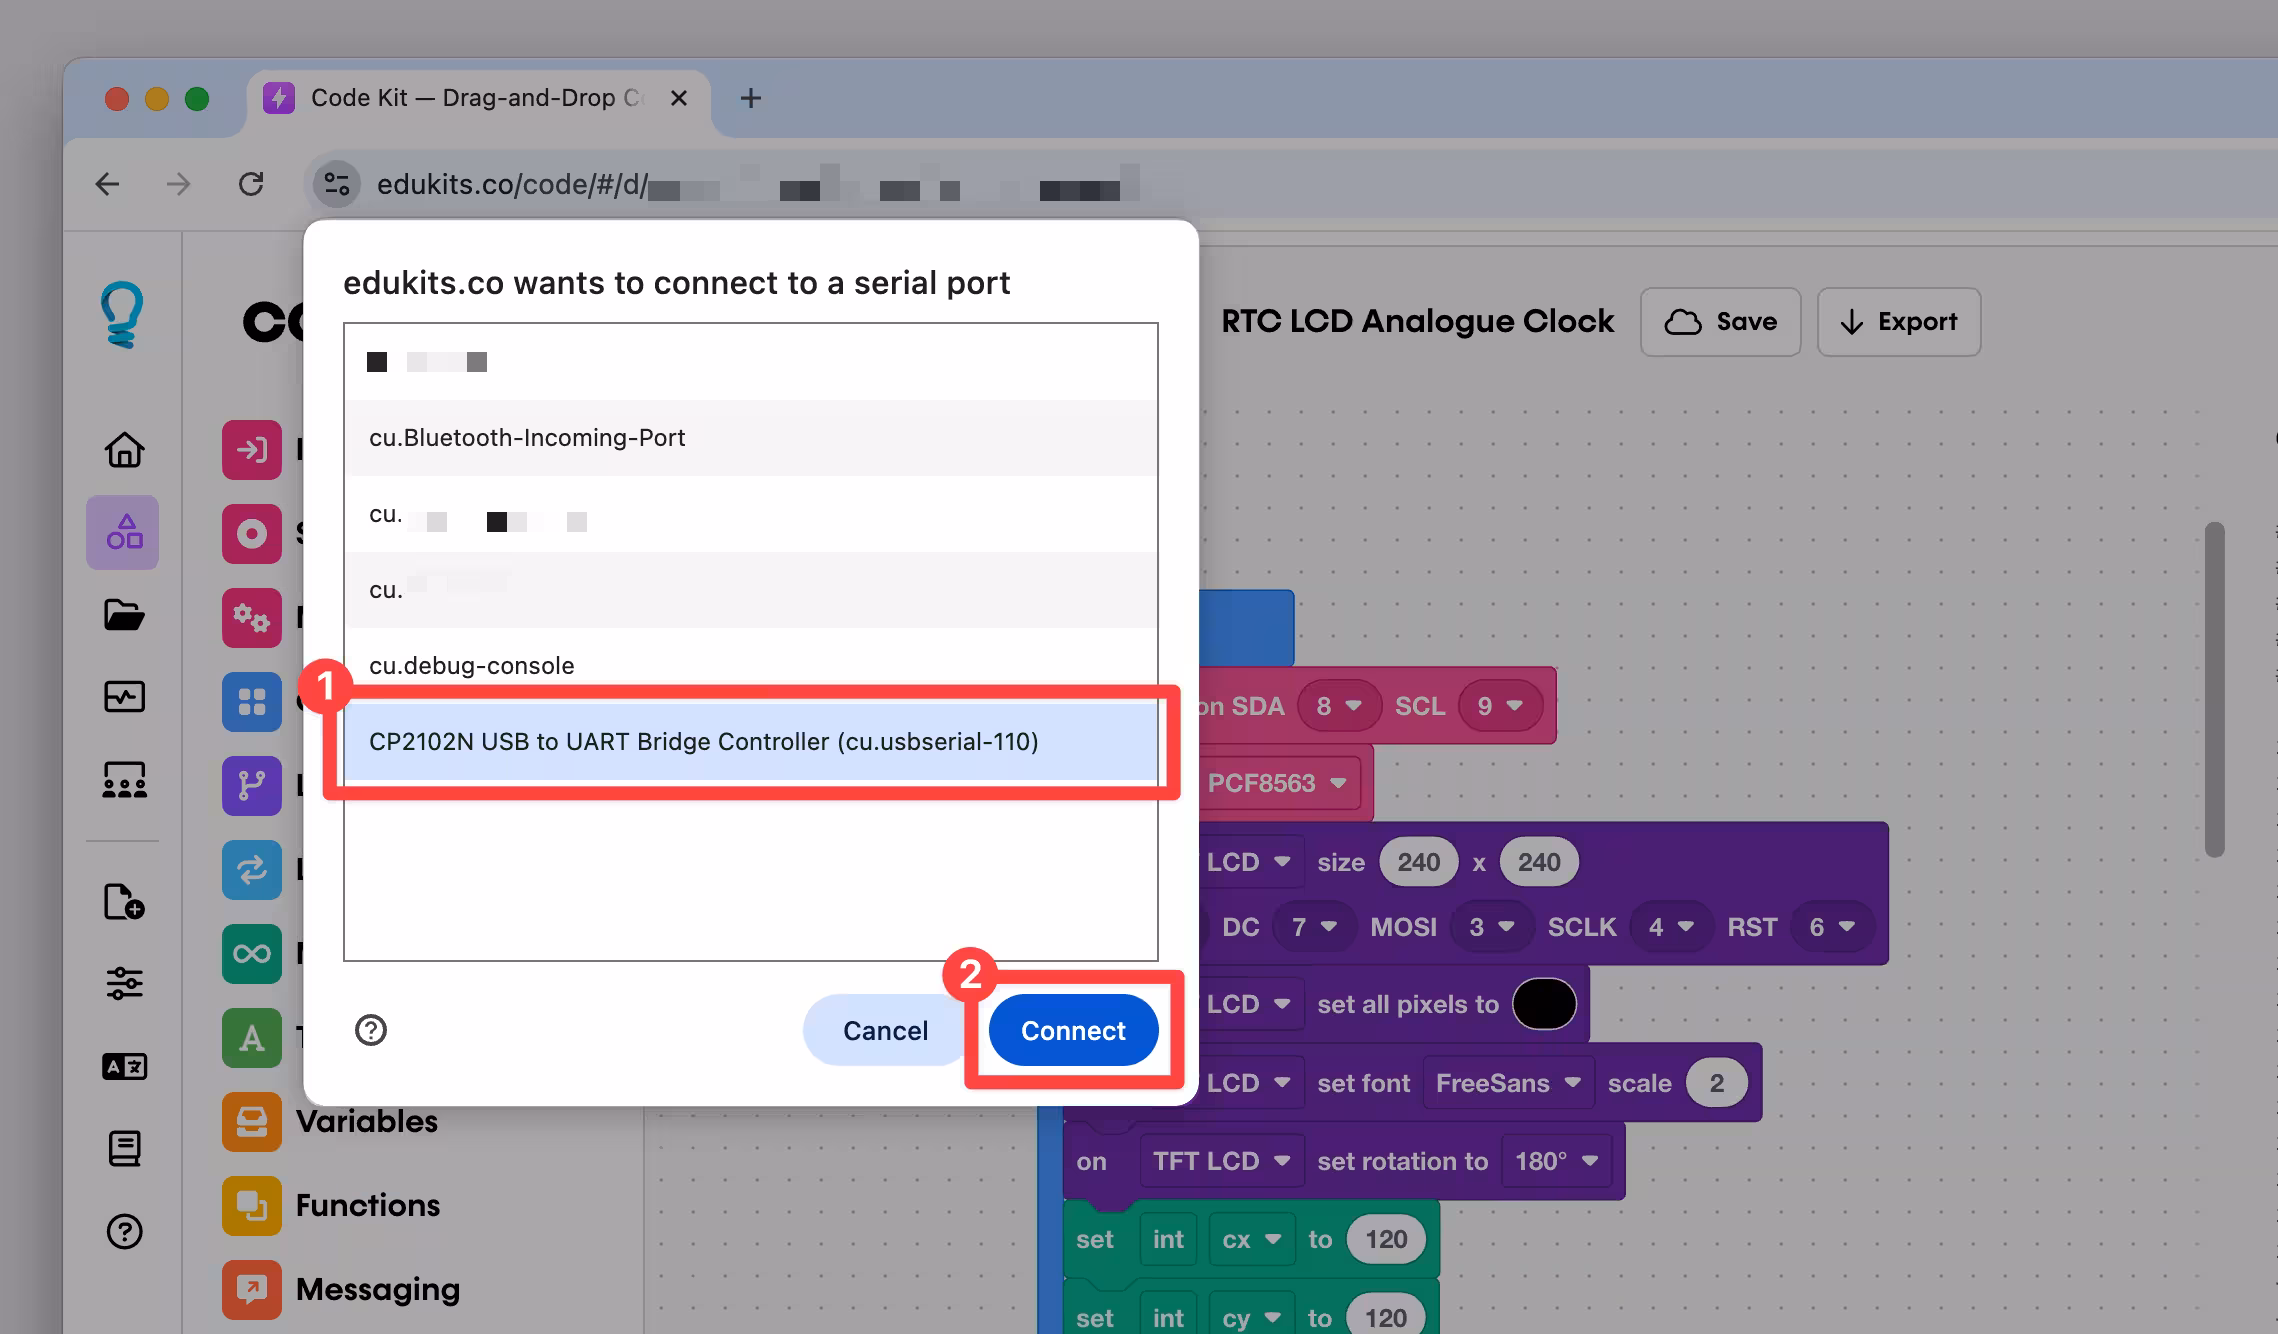Open the settings sliders icon in sidebar
Image resolution: width=2278 pixels, height=1334 pixels.
pyautogui.click(x=124, y=983)
